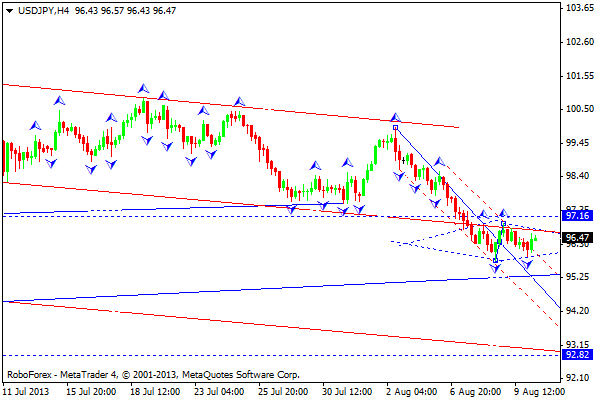Select the up fractal arrow above the 18 Jul high
Viewport: 600px width, 400px height.
point(145,90)
